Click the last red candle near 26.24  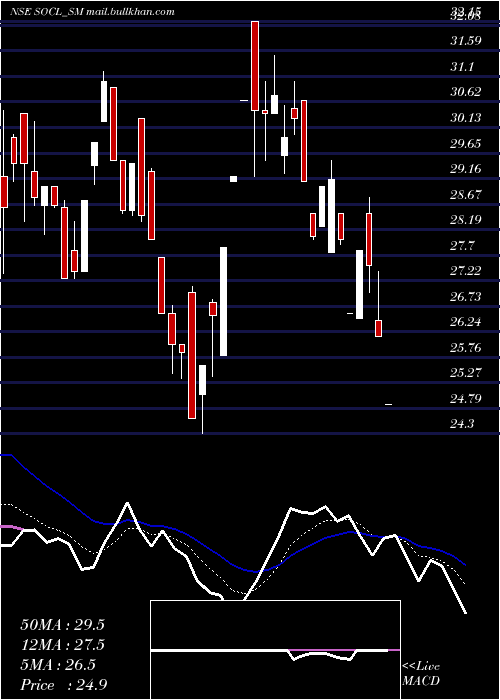[x=378, y=328]
